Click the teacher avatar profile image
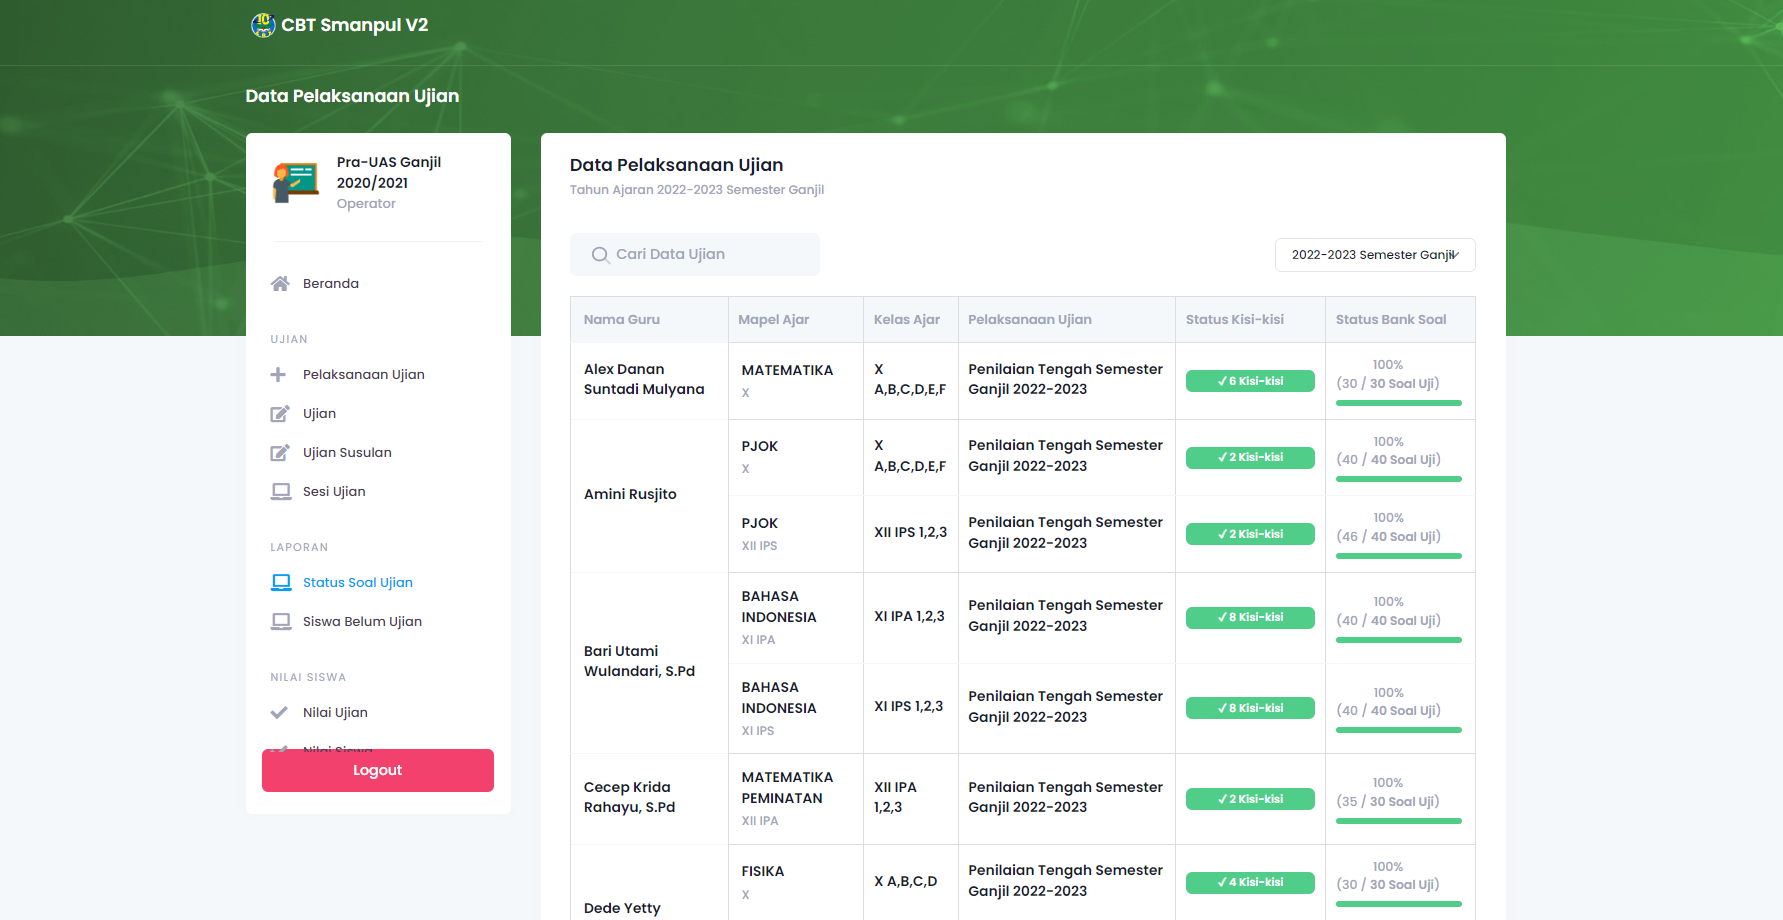This screenshot has width=1783, height=920. [295, 182]
